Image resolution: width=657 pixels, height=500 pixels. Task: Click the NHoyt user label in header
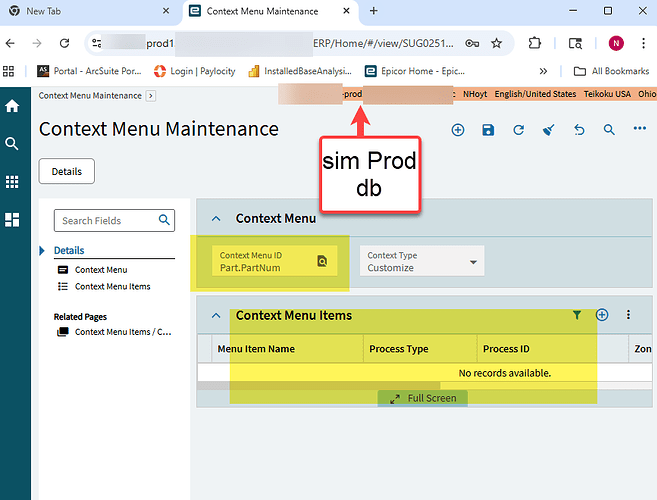pos(475,94)
